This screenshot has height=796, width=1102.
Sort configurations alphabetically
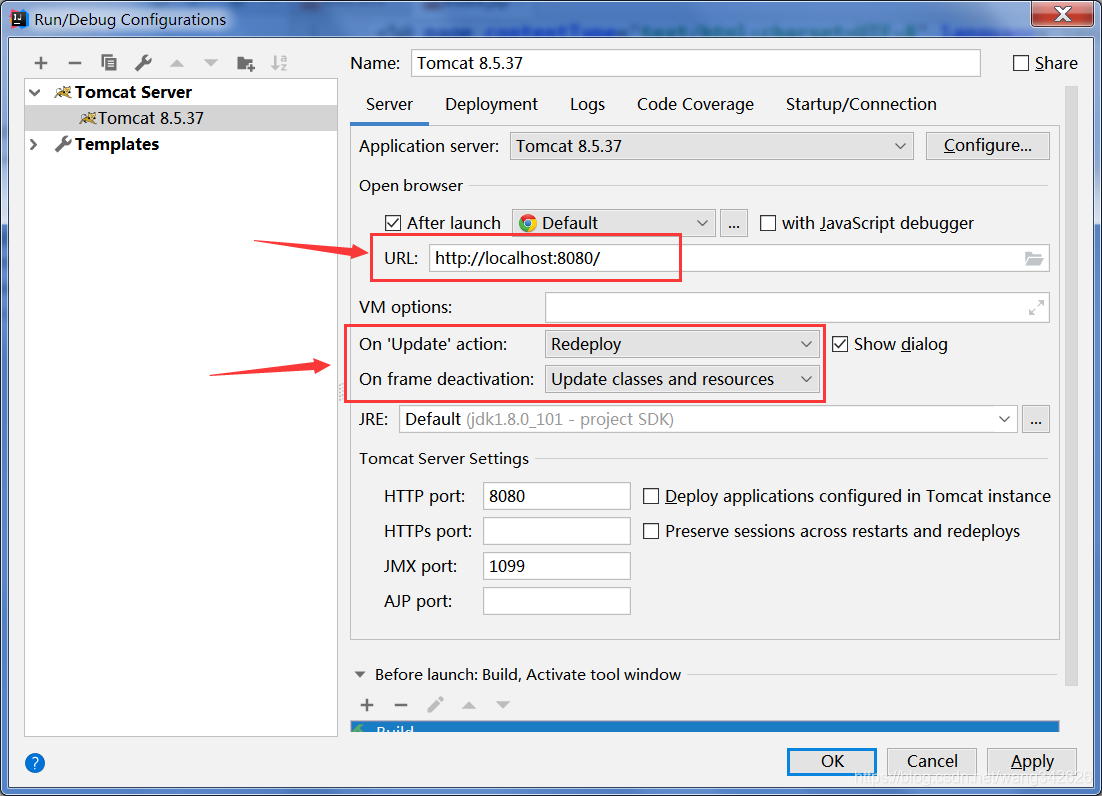tap(279, 63)
